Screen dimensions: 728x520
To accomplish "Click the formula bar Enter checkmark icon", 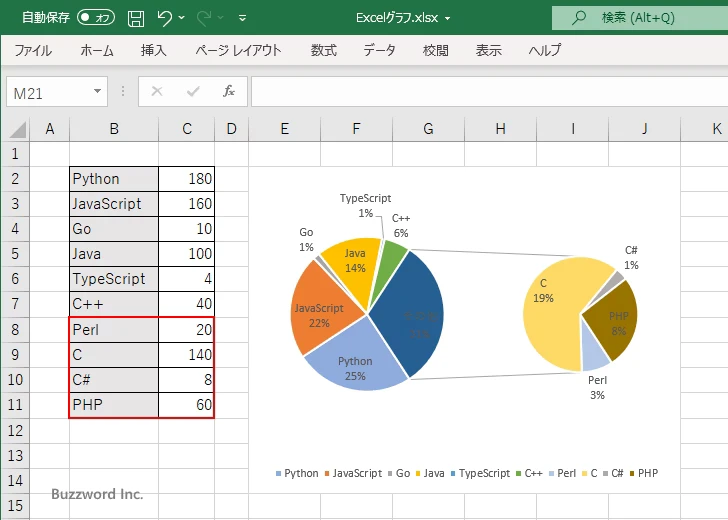I will pyautogui.click(x=192, y=91).
